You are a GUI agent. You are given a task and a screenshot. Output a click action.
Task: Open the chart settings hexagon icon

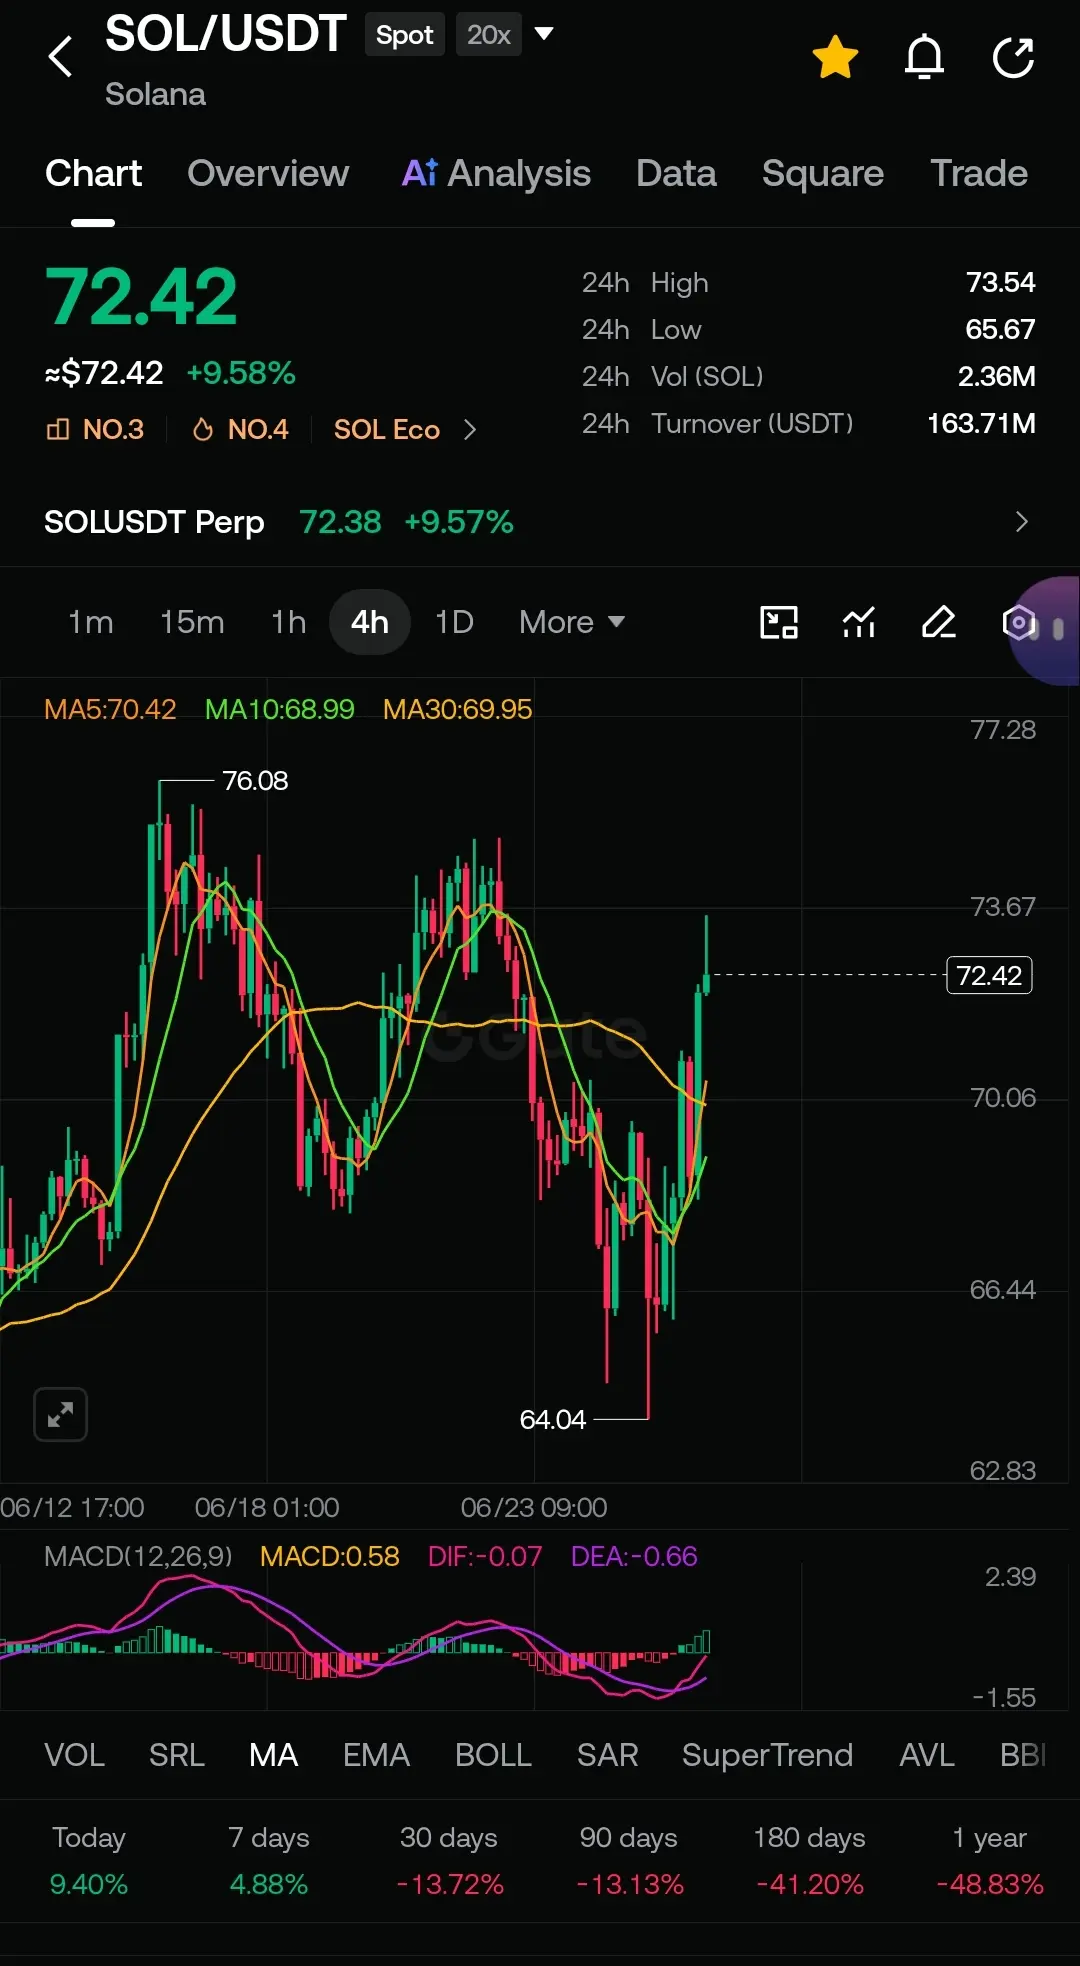tap(1018, 622)
